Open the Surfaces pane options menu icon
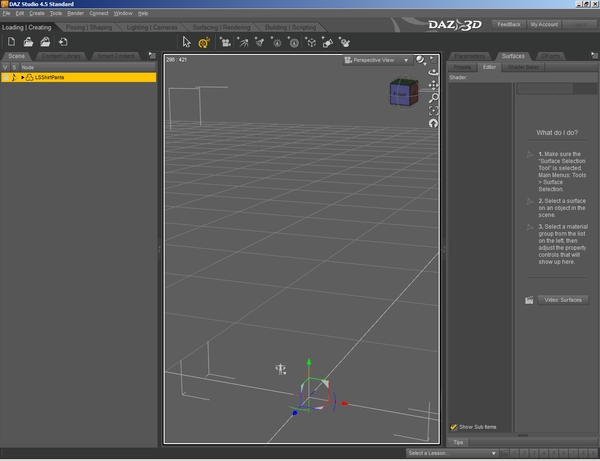600x461 pixels. [594, 55]
